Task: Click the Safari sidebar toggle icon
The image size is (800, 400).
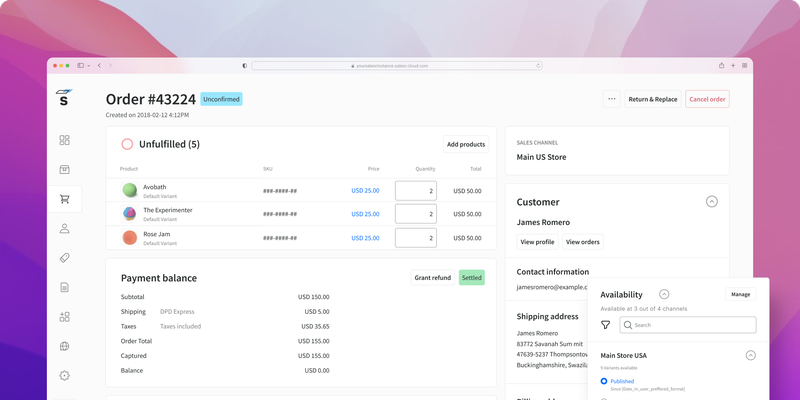Action: (81, 65)
